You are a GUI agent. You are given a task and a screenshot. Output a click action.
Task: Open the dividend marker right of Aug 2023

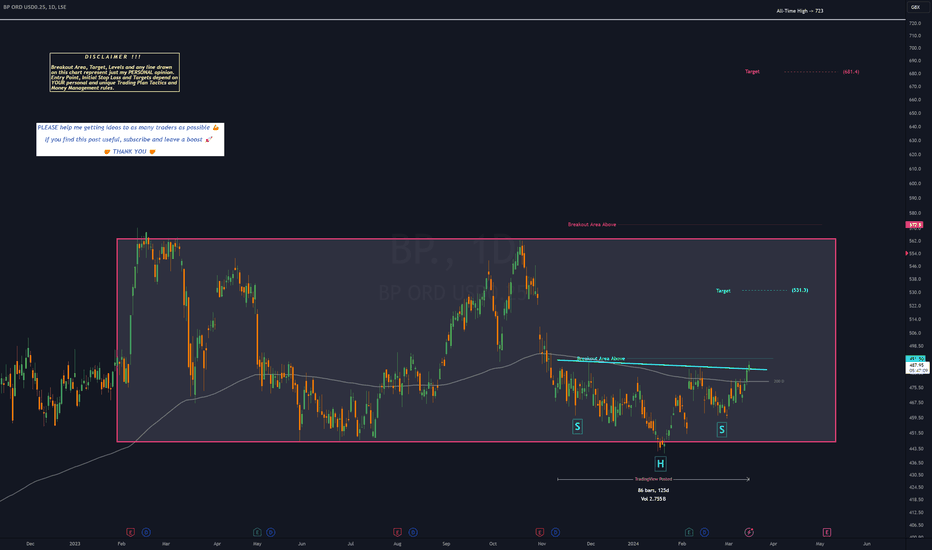click(x=413, y=532)
